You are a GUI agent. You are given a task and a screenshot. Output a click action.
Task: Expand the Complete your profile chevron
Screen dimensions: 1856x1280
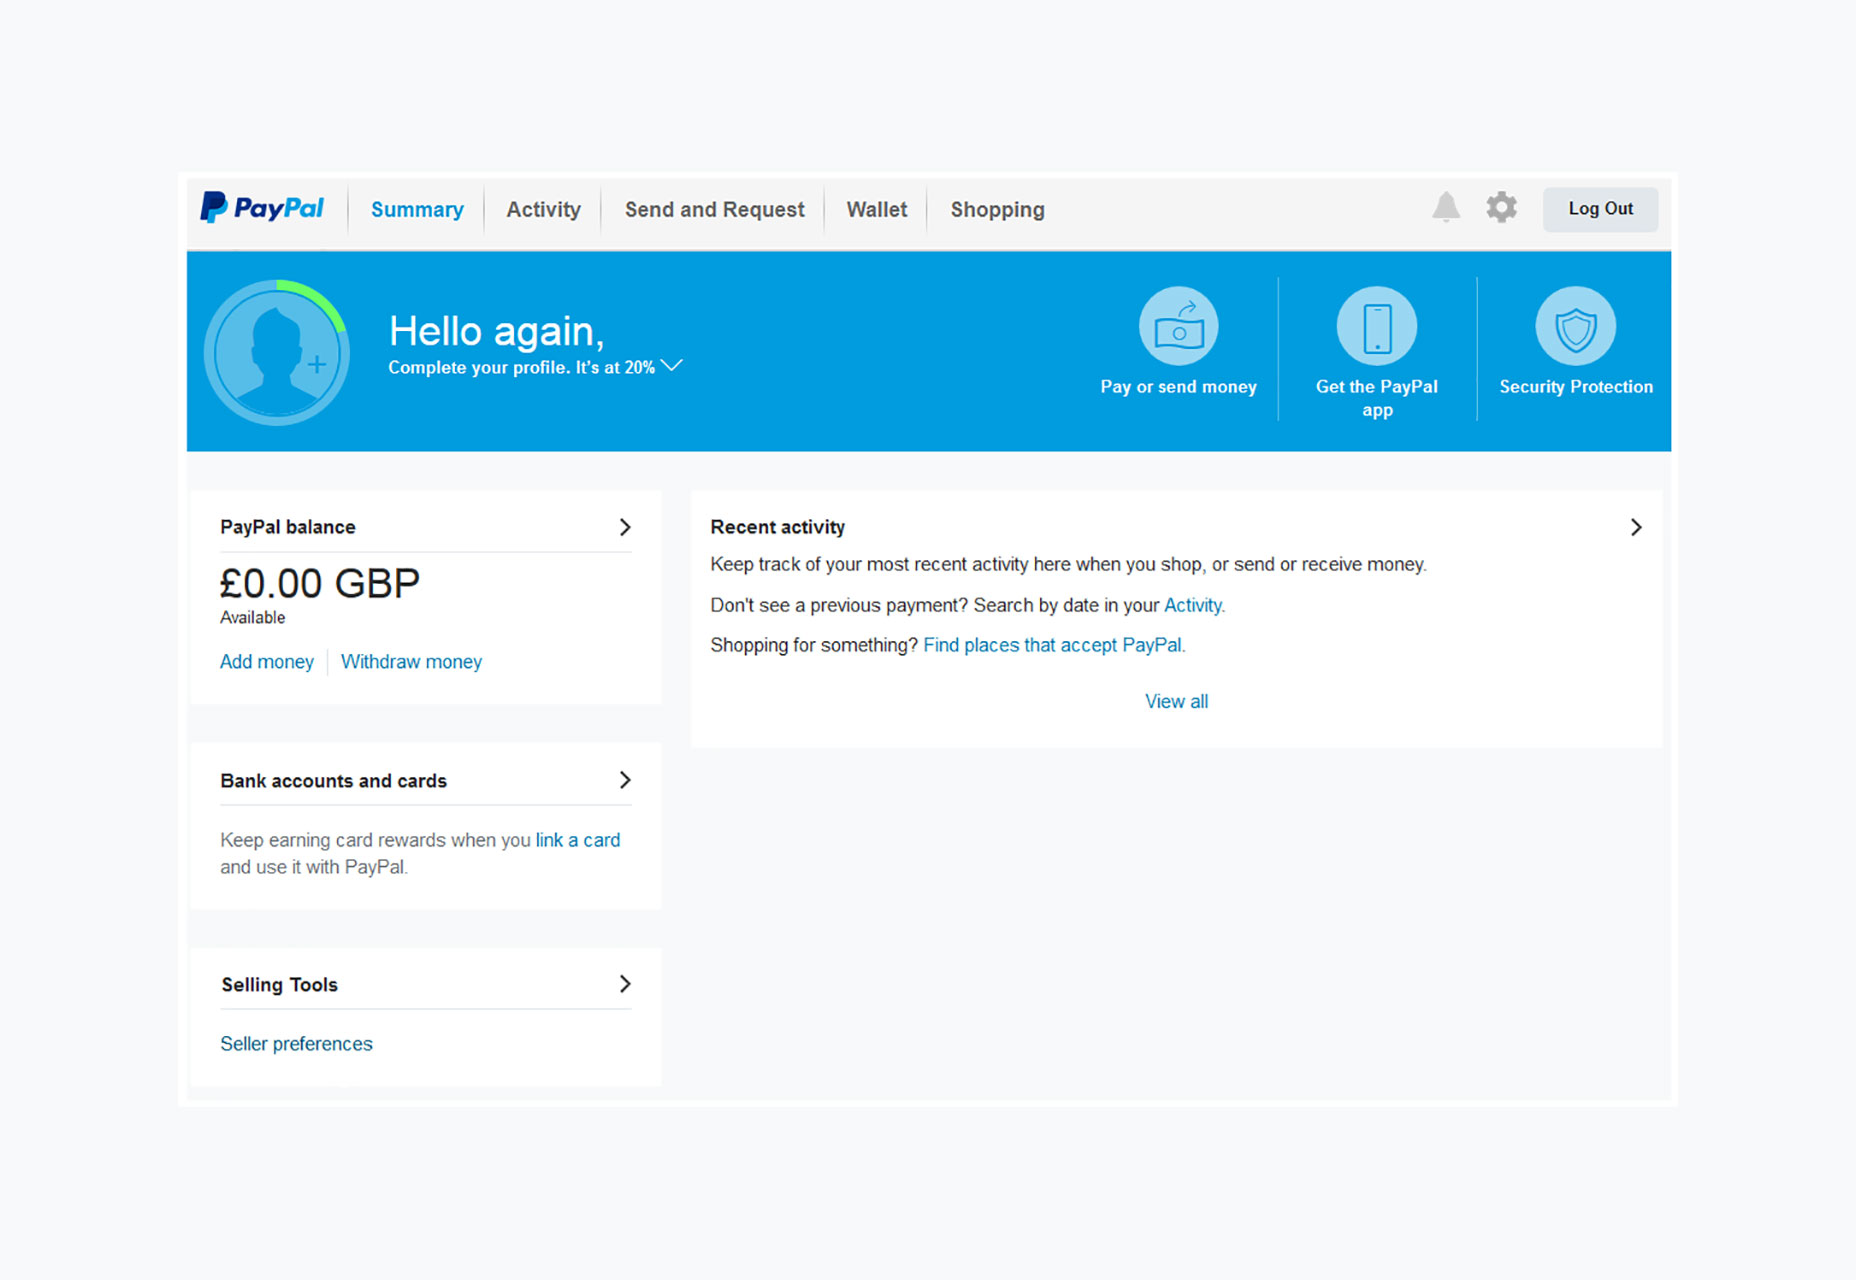pyautogui.click(x=672, y=366)
